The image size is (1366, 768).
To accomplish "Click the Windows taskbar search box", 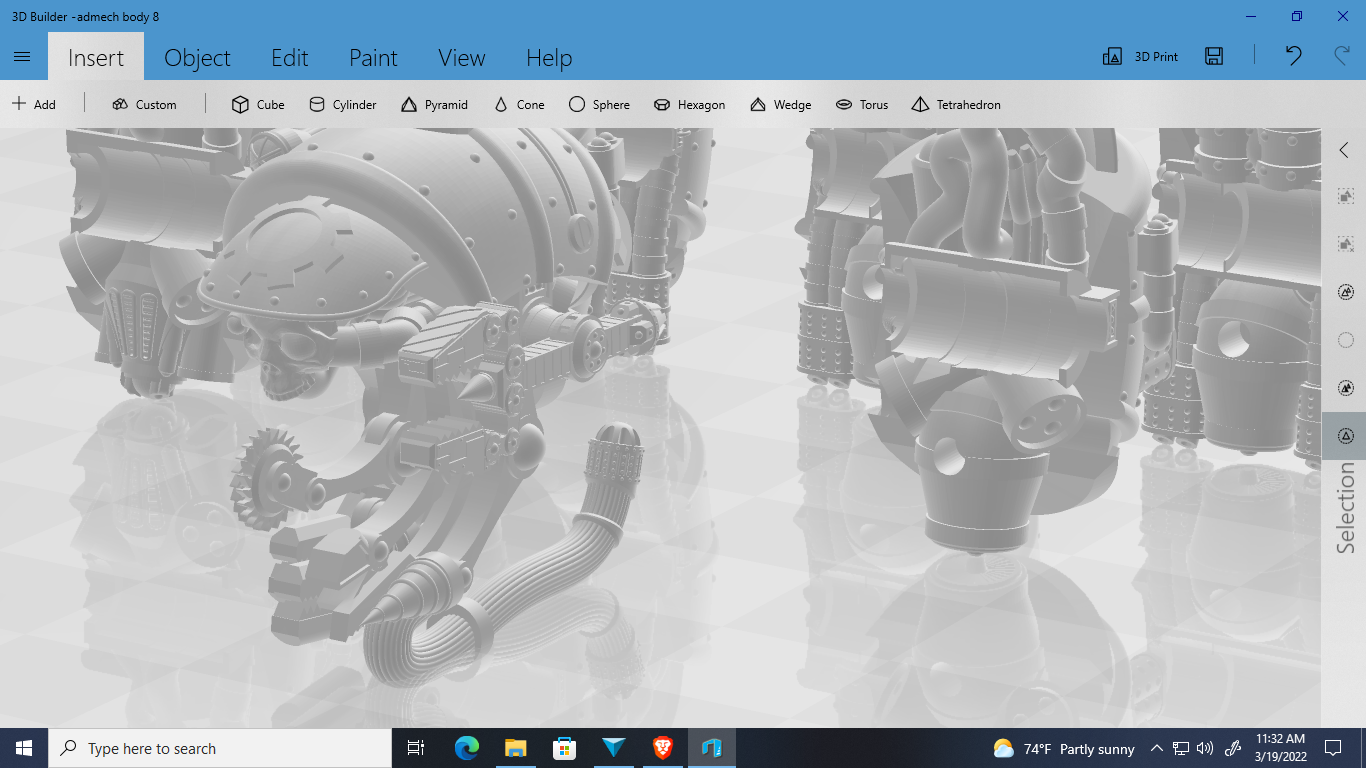I will pyautogui.click(x=220, y=748).
